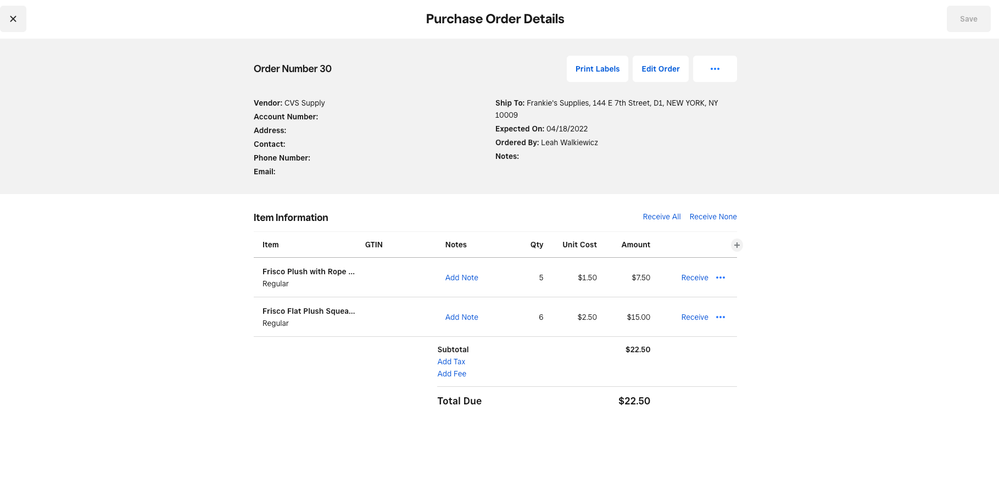Receive the Frisco Flat Plush Squeaker item
Viewport: 999px width, 493px height.
point(694,317)
